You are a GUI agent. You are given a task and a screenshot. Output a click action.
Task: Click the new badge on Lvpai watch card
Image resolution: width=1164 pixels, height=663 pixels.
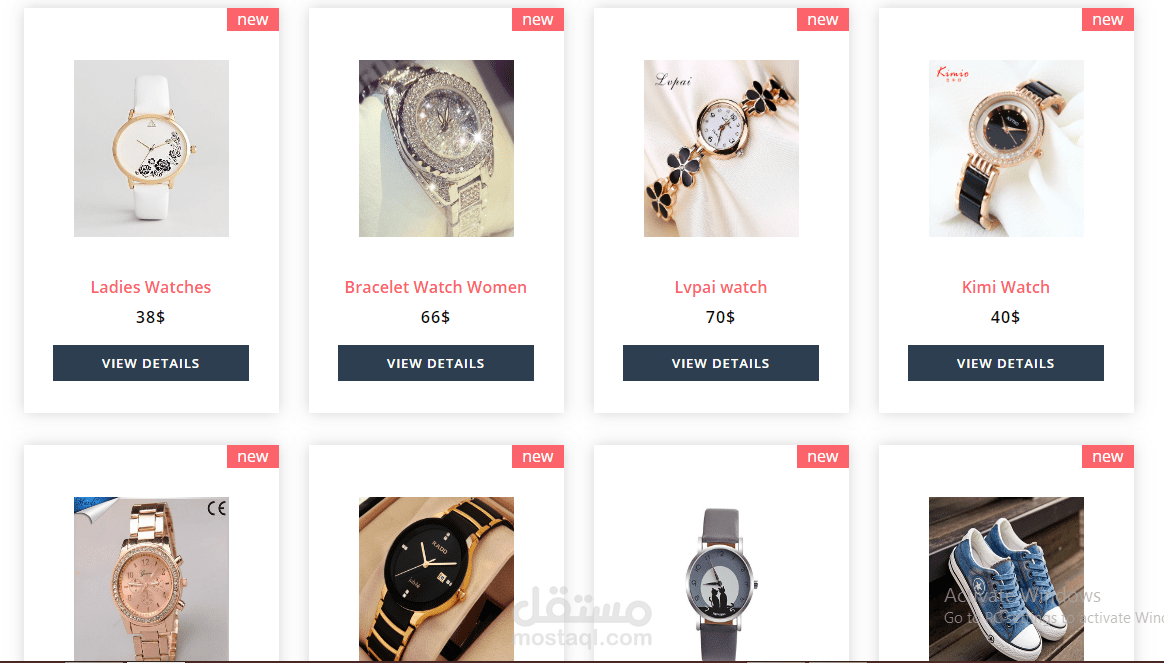823,19
